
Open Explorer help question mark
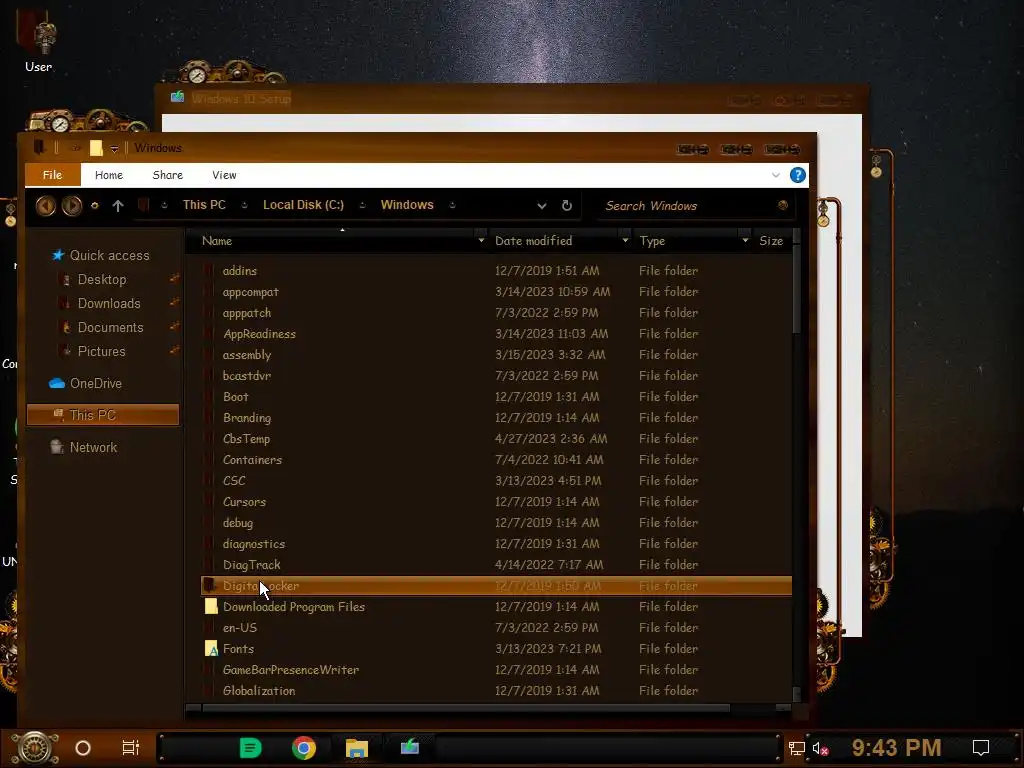coord(797,175)
